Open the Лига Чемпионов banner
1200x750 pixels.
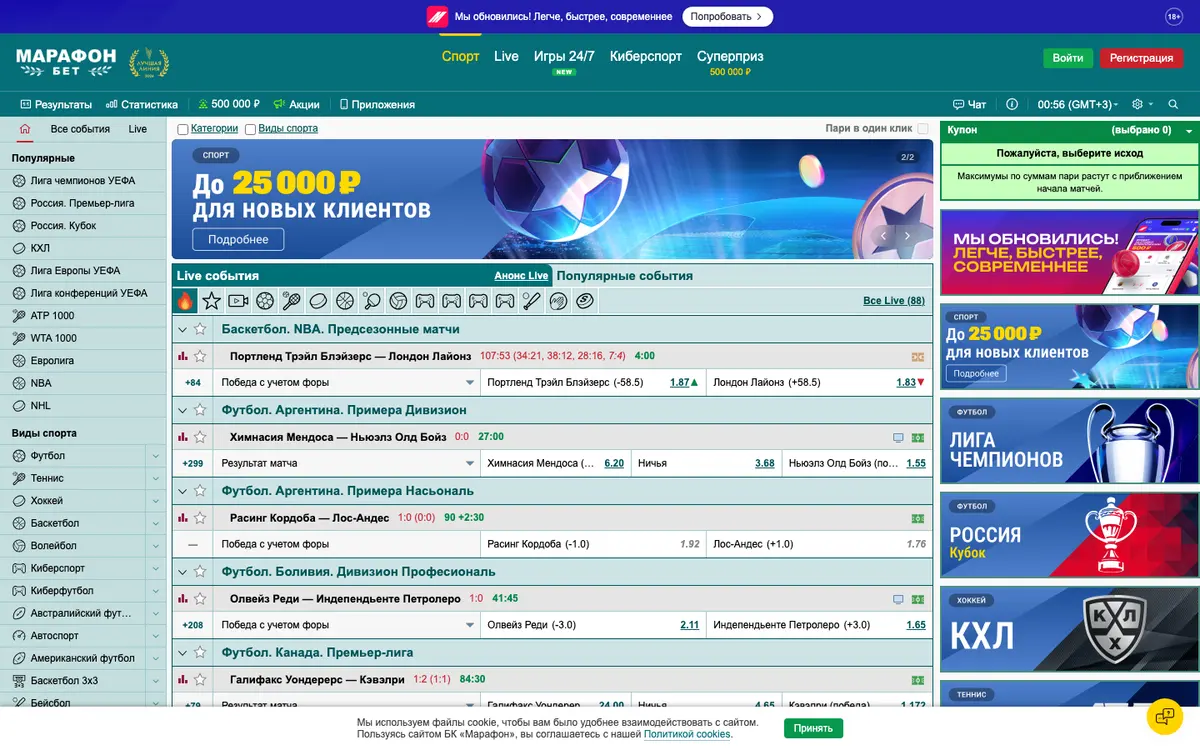click(x=1069, y=441)
